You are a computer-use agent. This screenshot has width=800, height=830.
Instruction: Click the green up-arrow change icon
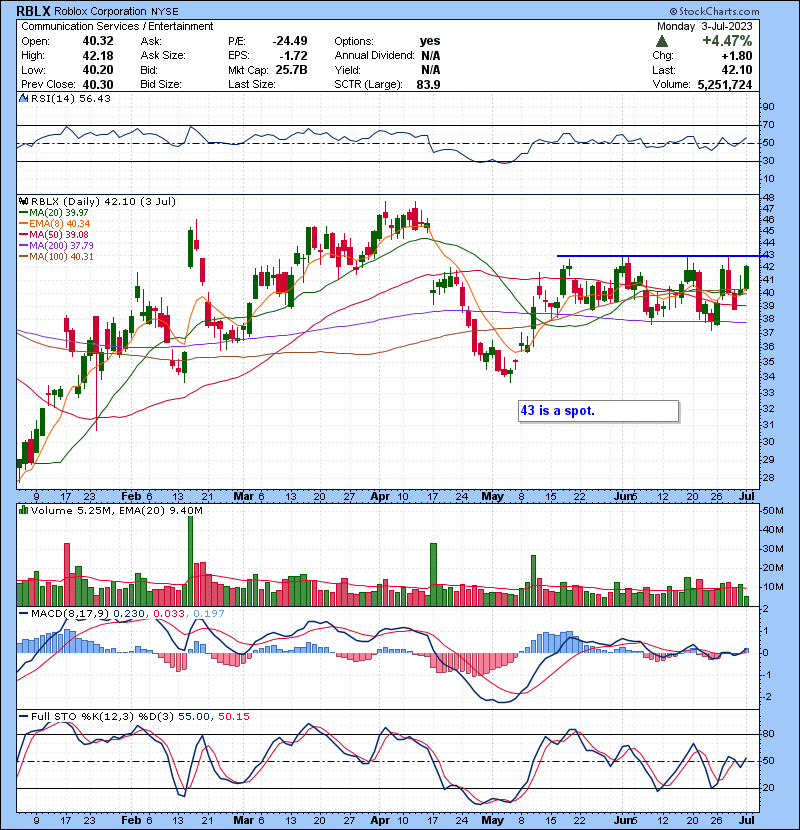tap(663, 41)
